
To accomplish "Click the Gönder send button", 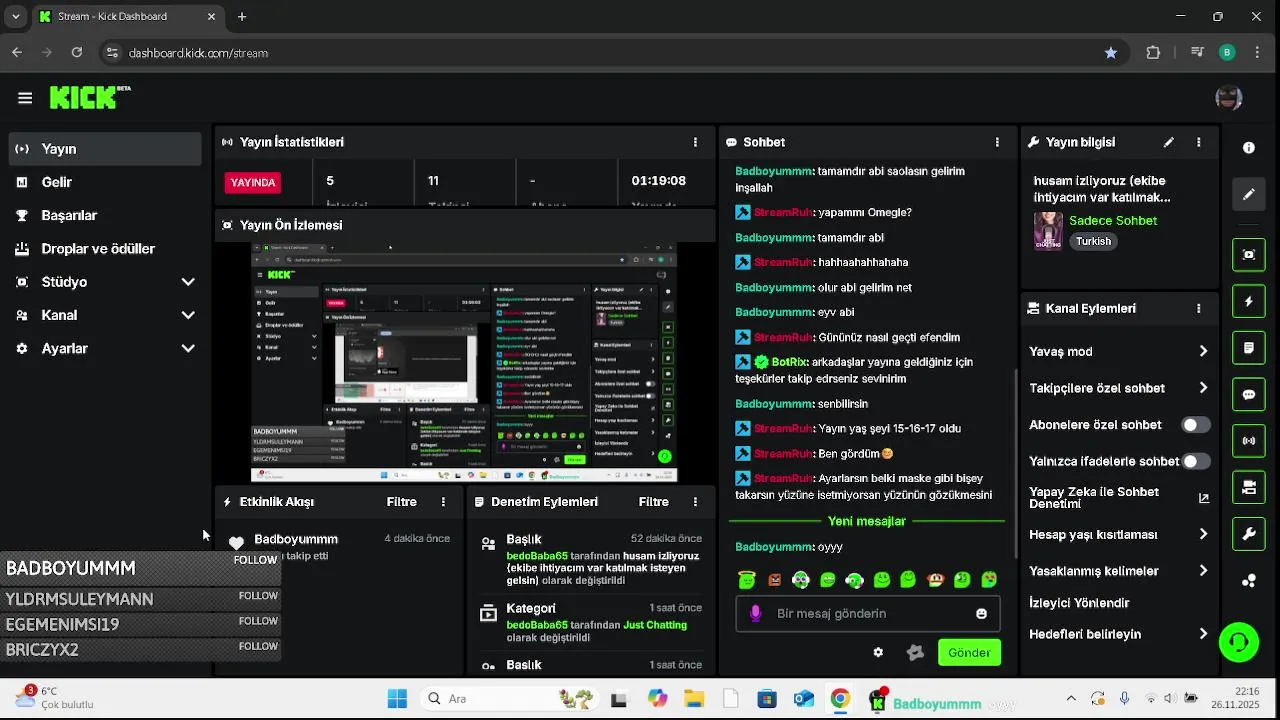I will click(969, 652).
